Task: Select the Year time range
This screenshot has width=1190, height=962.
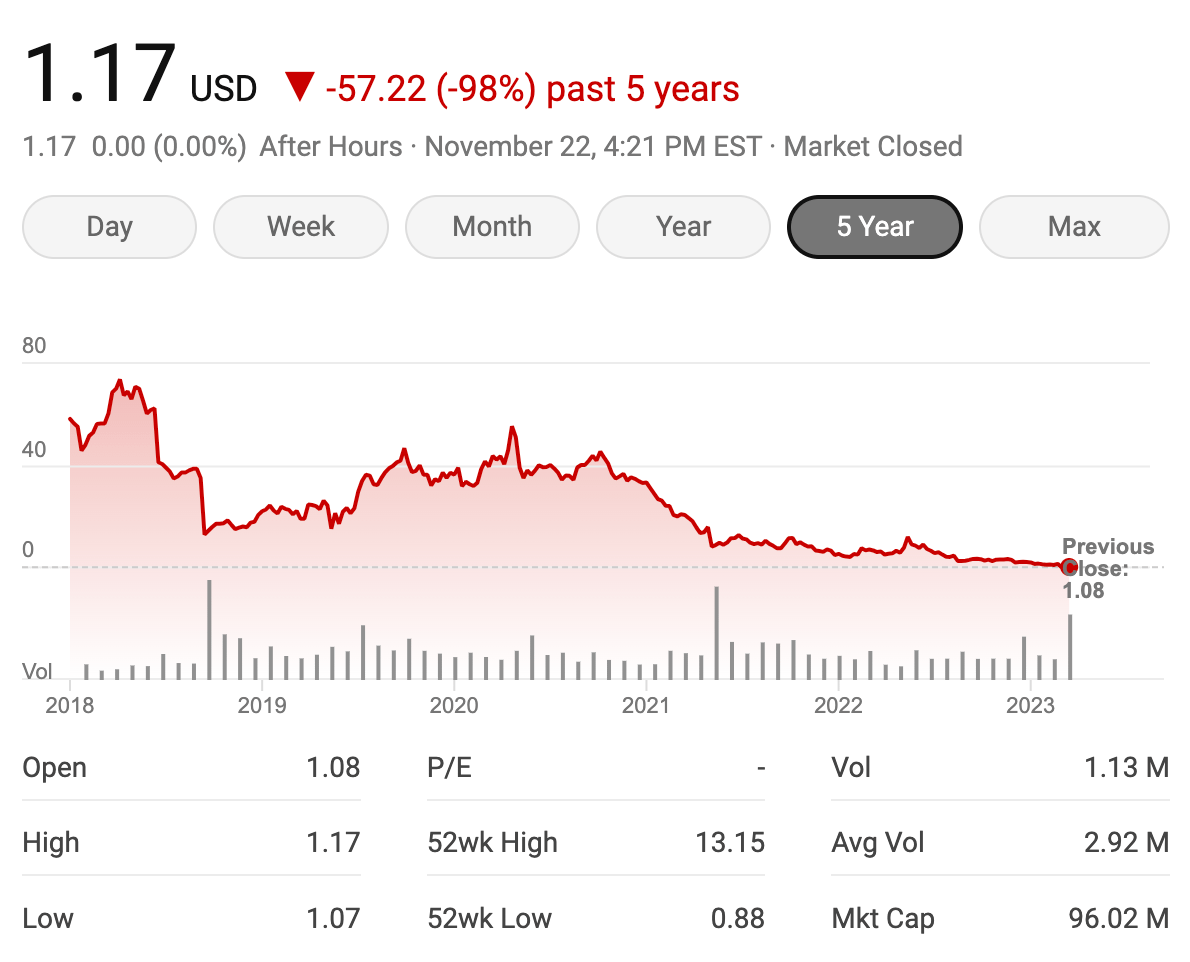Action: pyautogui.click(x=683, y=227)
